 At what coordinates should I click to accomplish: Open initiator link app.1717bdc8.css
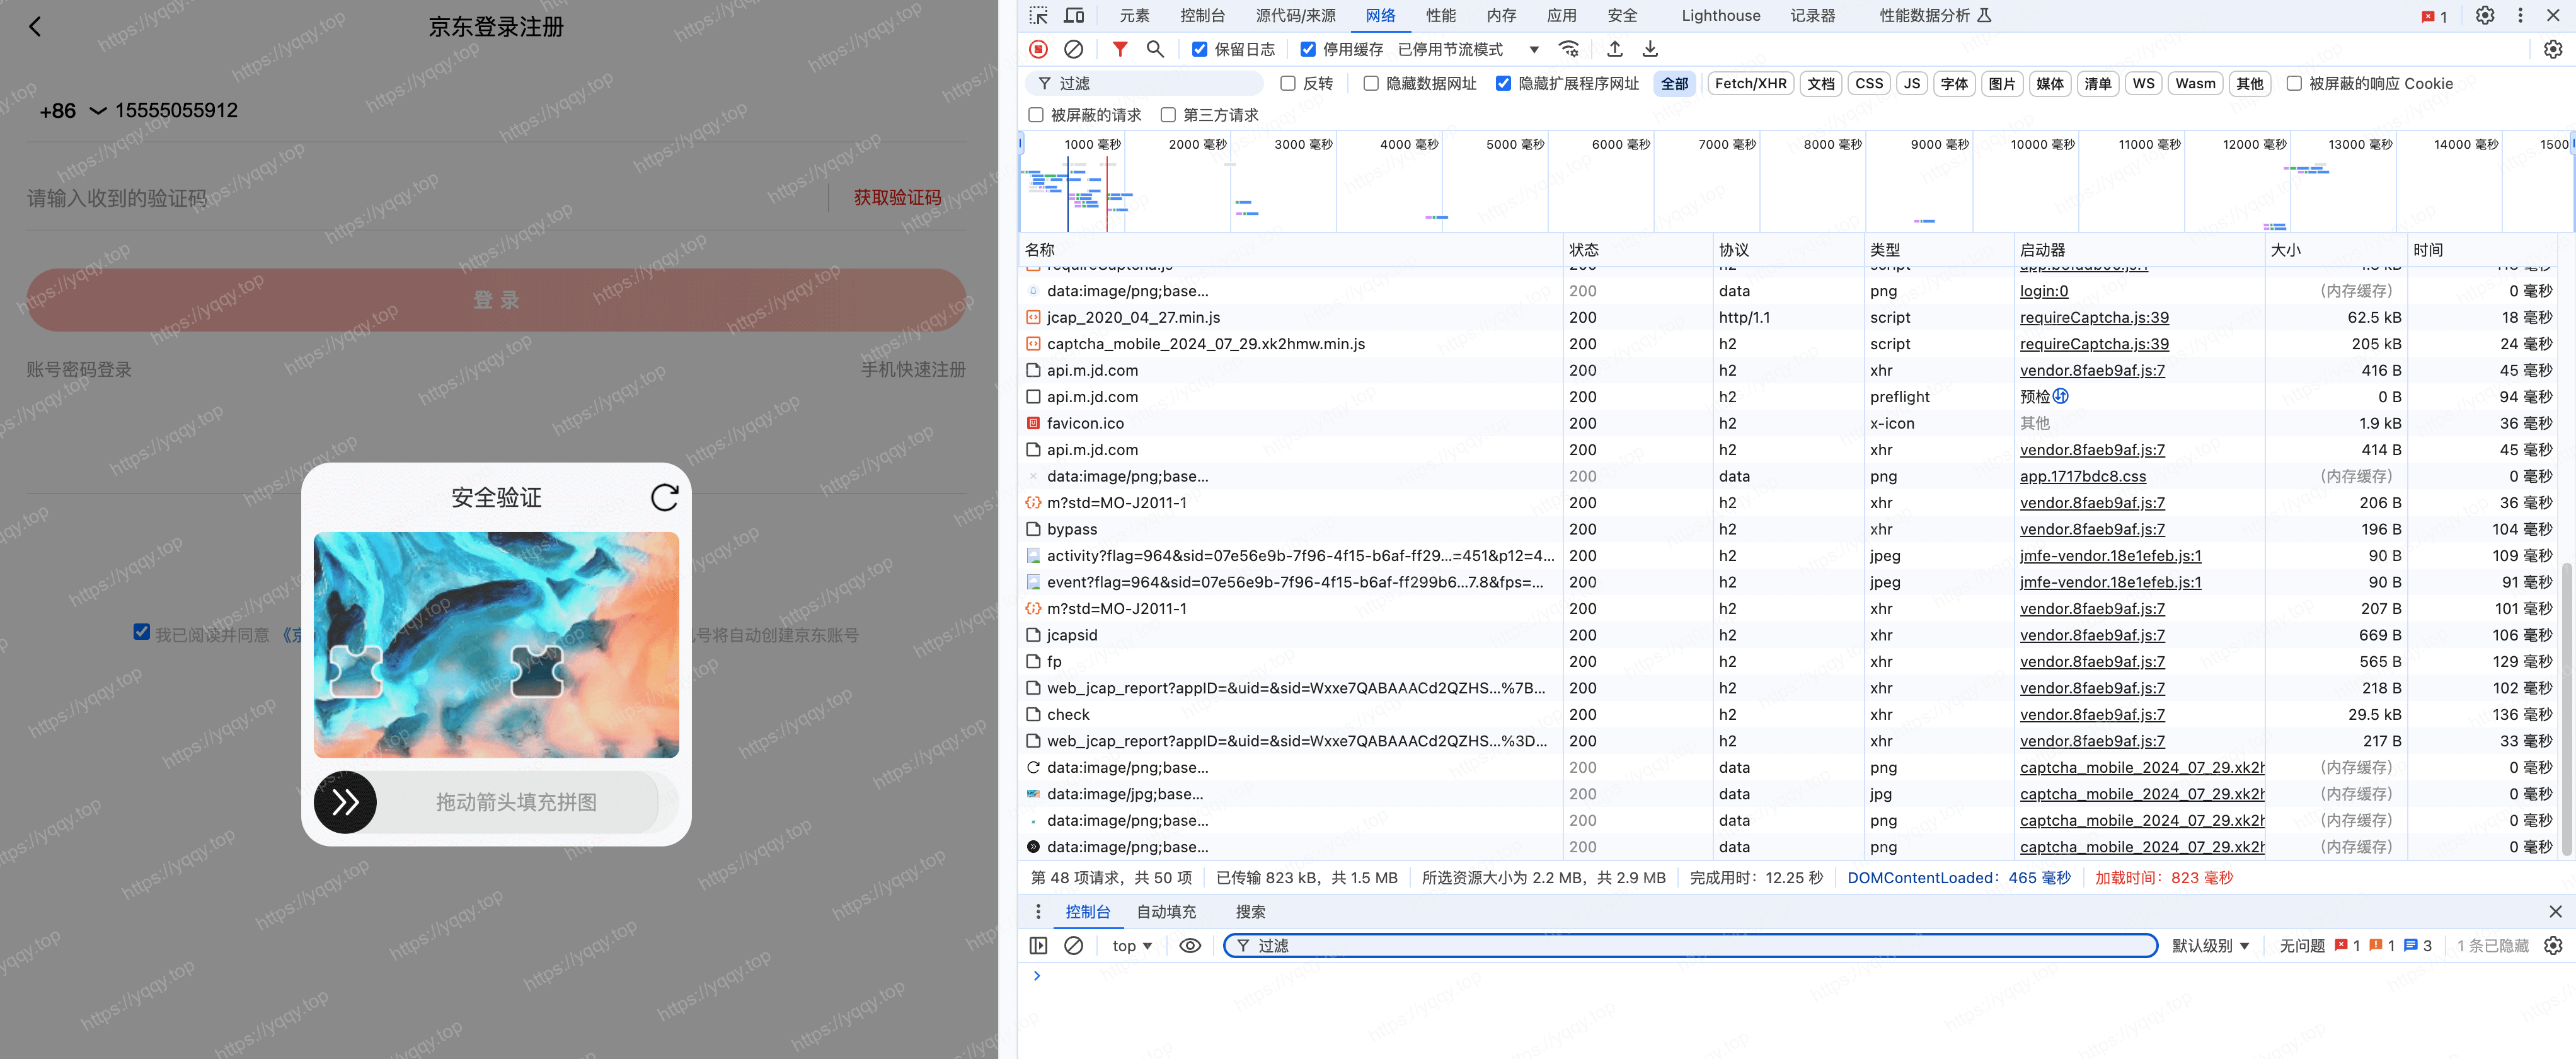[2083, 476]
